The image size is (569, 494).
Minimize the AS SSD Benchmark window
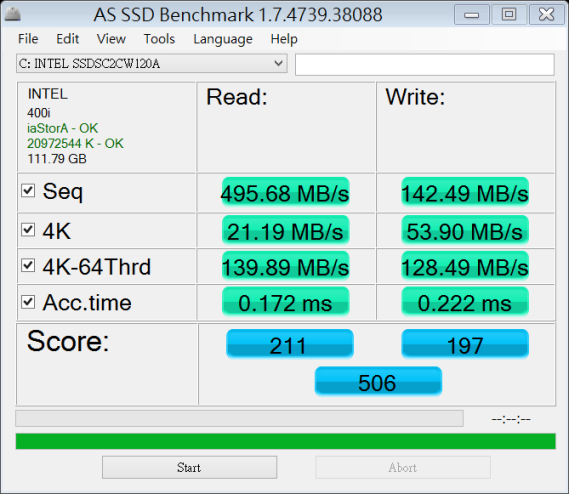tap(472, 15)
